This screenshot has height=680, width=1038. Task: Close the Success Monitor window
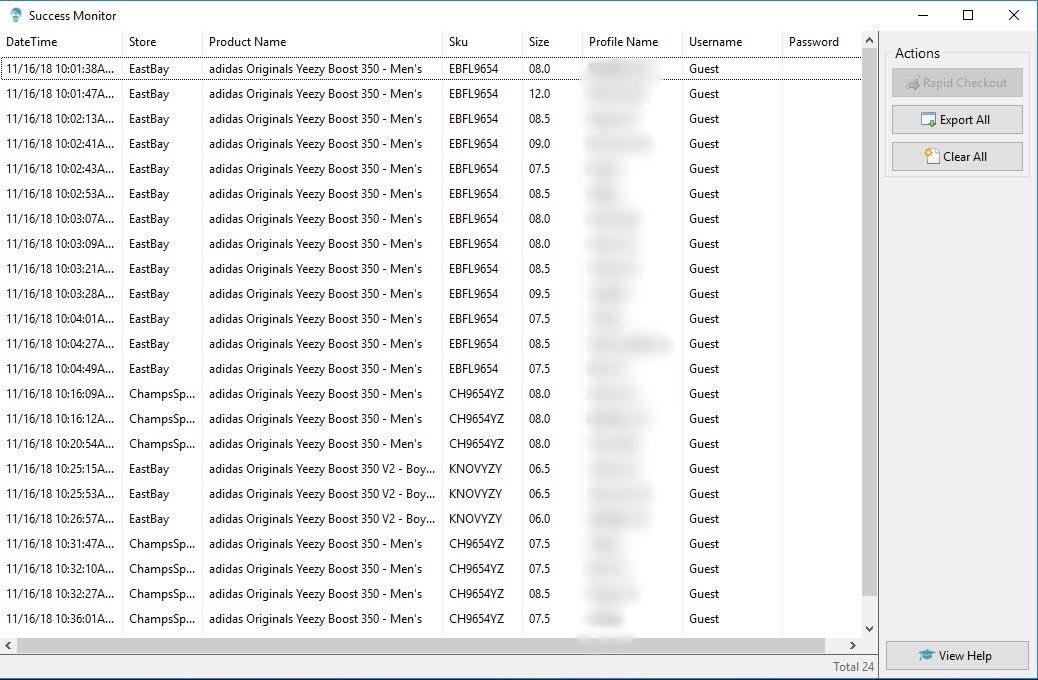click(x=1014, y=15)
